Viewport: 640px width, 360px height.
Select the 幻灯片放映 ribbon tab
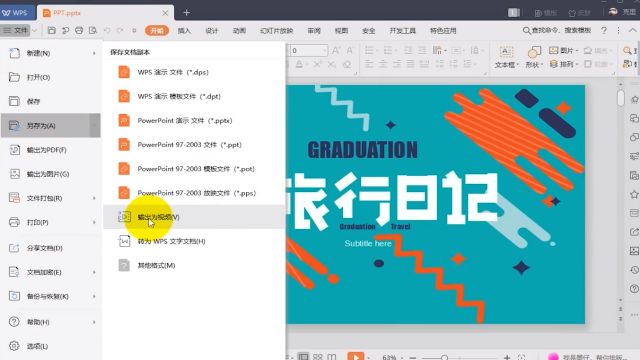pyautogui.click(x=277, y=31)
